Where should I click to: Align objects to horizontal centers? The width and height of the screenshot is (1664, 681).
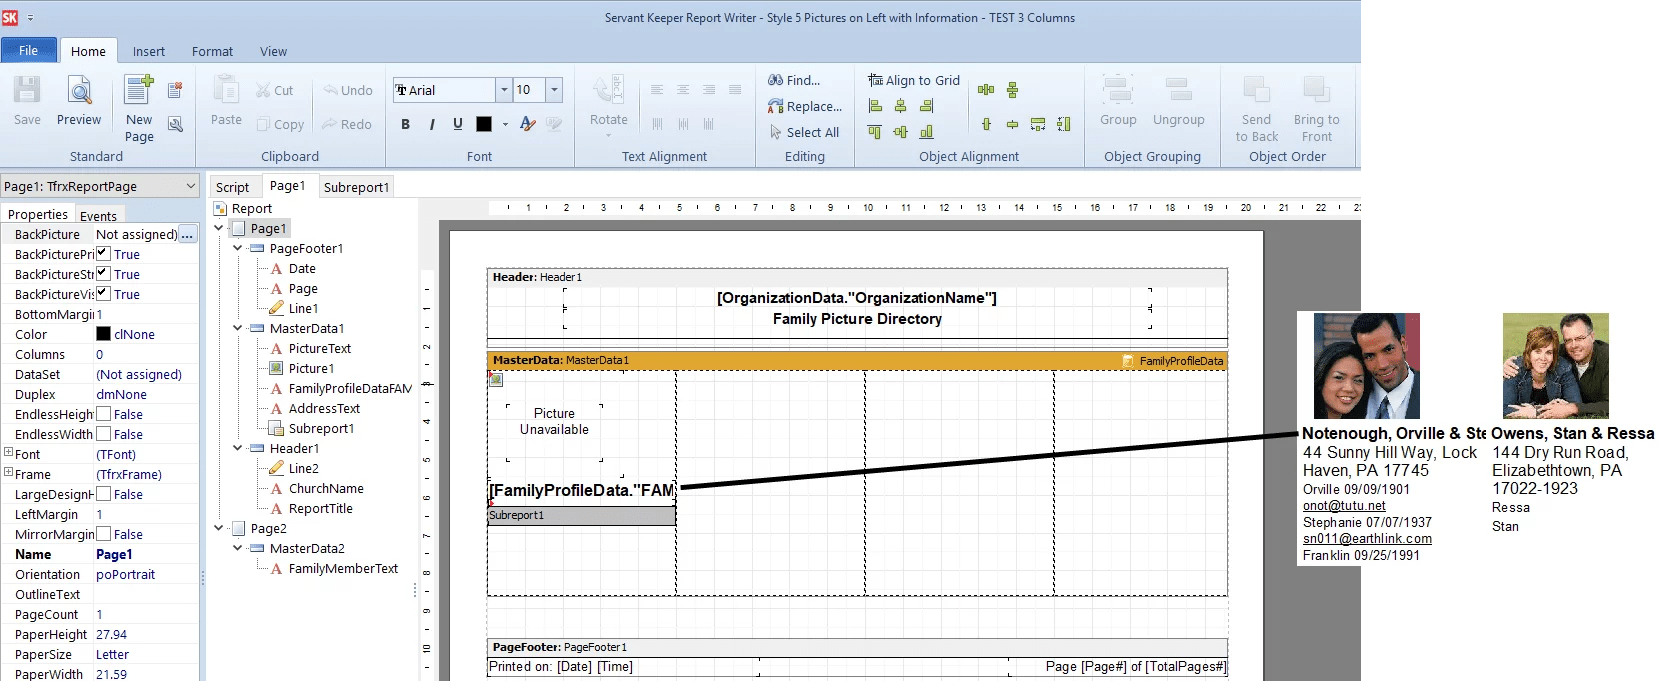[x=901, y=106]
